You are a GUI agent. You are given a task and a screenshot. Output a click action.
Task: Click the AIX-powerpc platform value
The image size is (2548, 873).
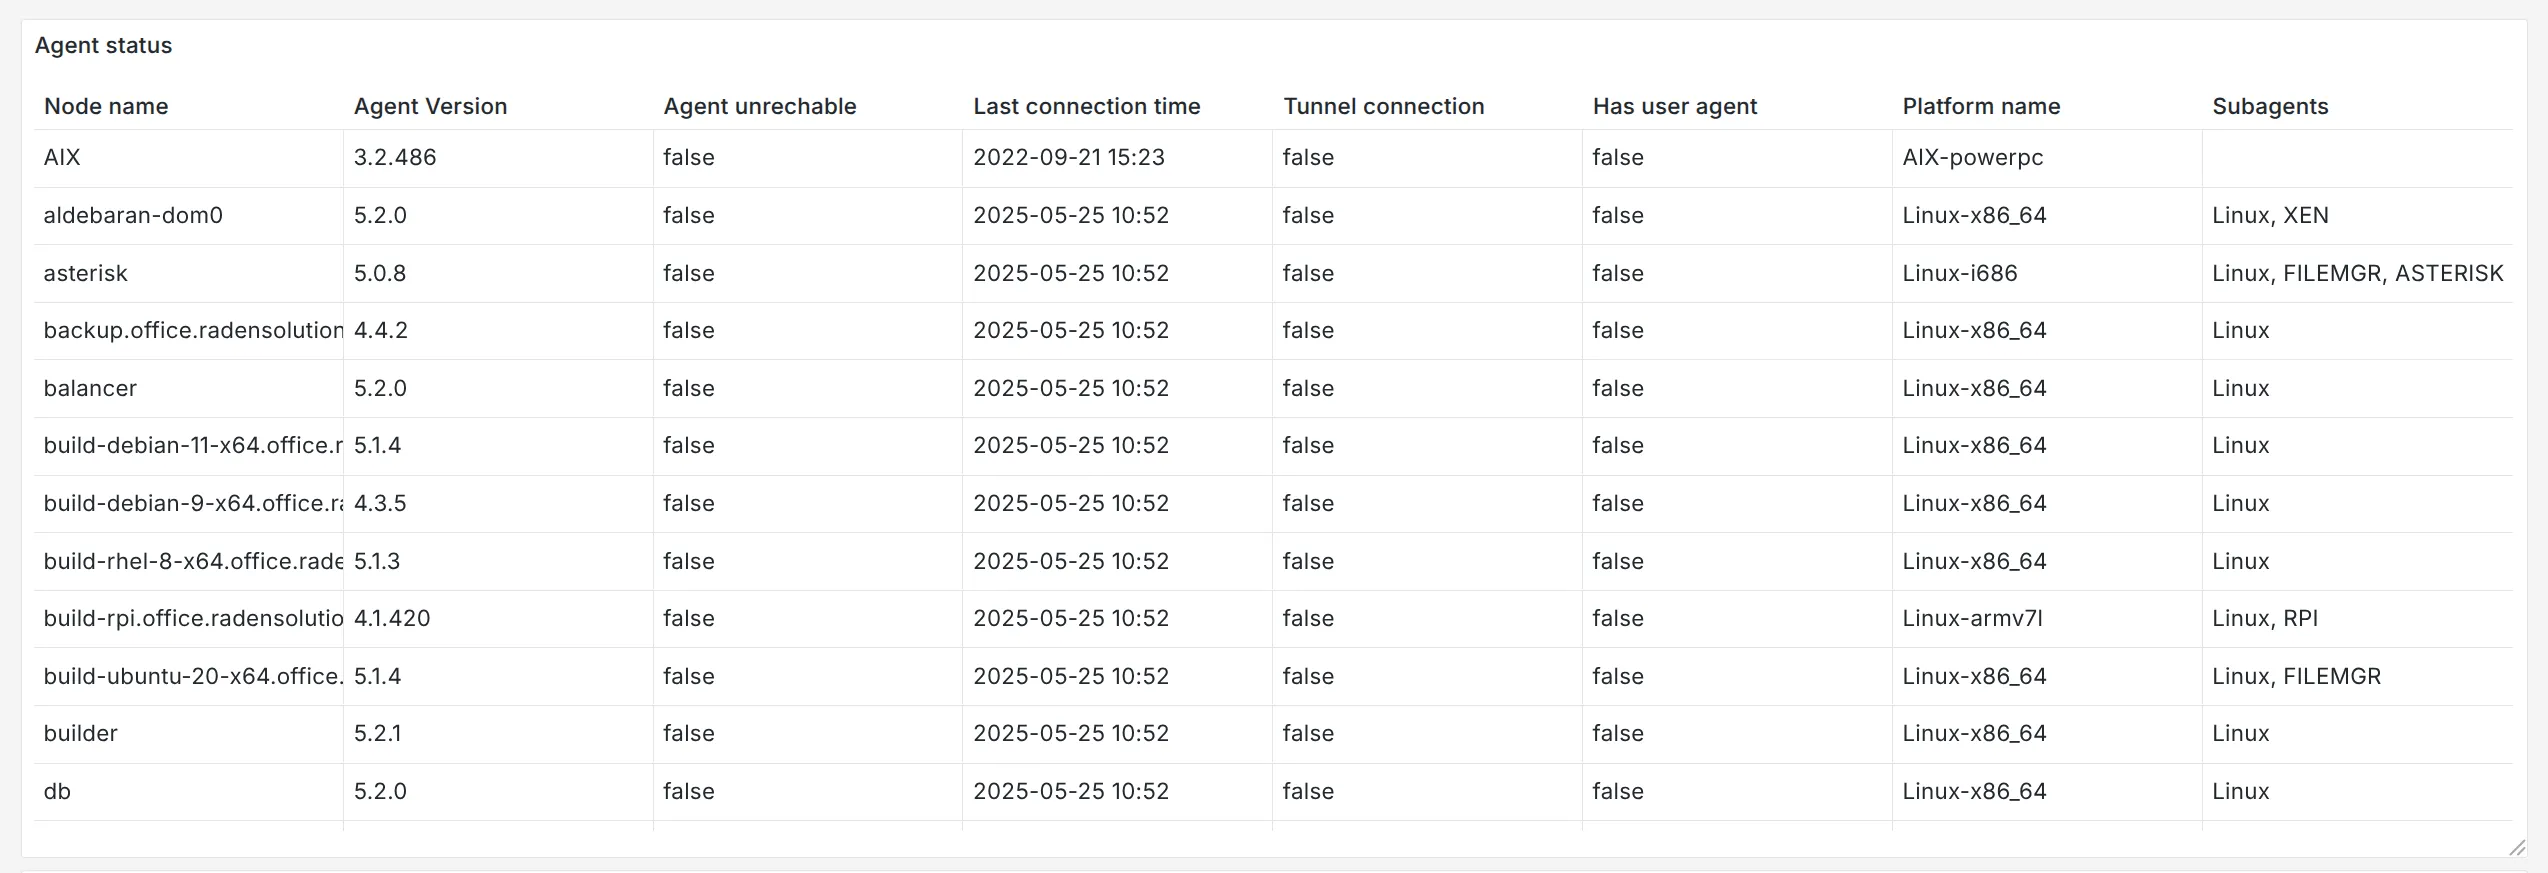click(1972, 157)
